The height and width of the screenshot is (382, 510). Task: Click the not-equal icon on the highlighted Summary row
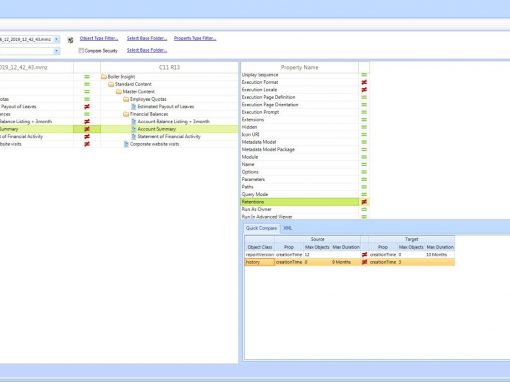(x=87, y=129)
